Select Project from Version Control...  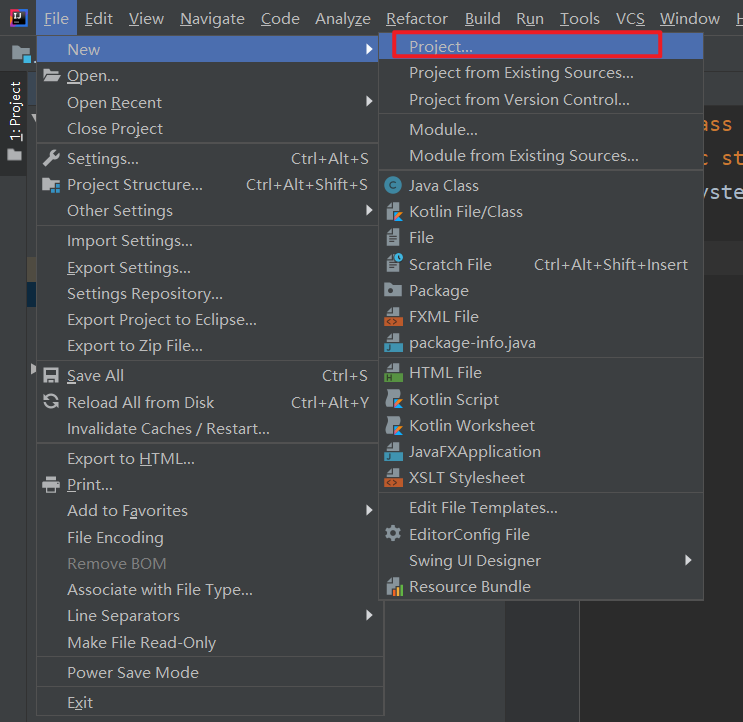coord(541,99)
